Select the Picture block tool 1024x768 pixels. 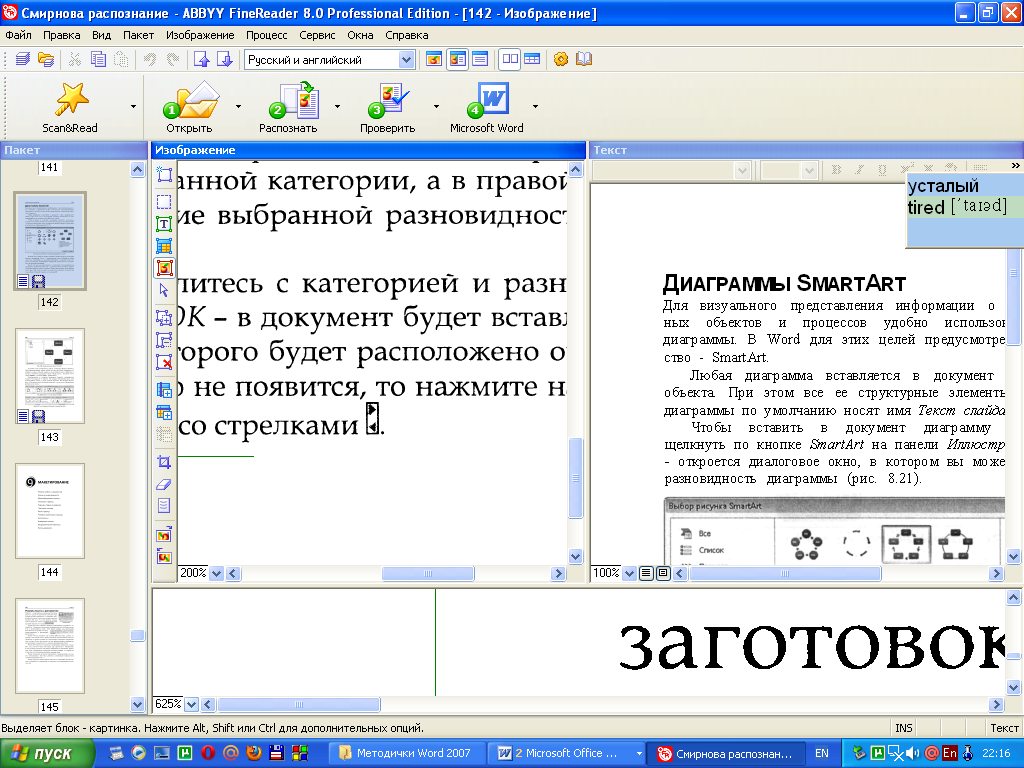click(x=164, y=268)
